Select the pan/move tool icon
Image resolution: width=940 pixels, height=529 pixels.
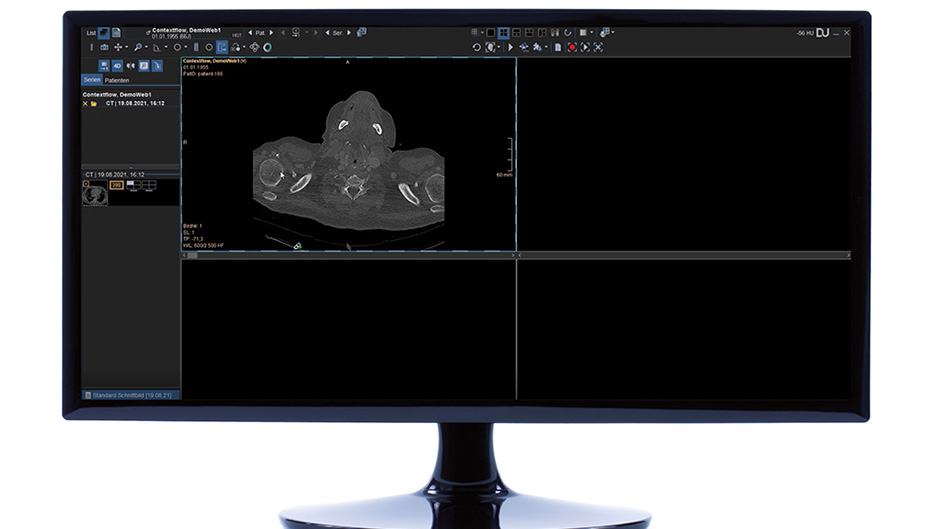(x=118, y=47)
